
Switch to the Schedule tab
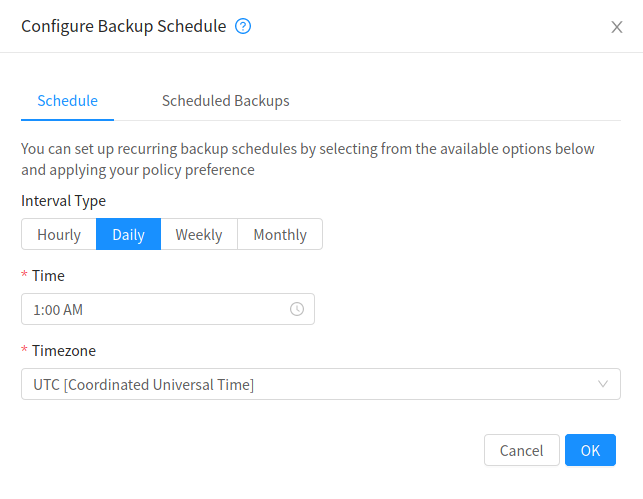tap(67, 101)
